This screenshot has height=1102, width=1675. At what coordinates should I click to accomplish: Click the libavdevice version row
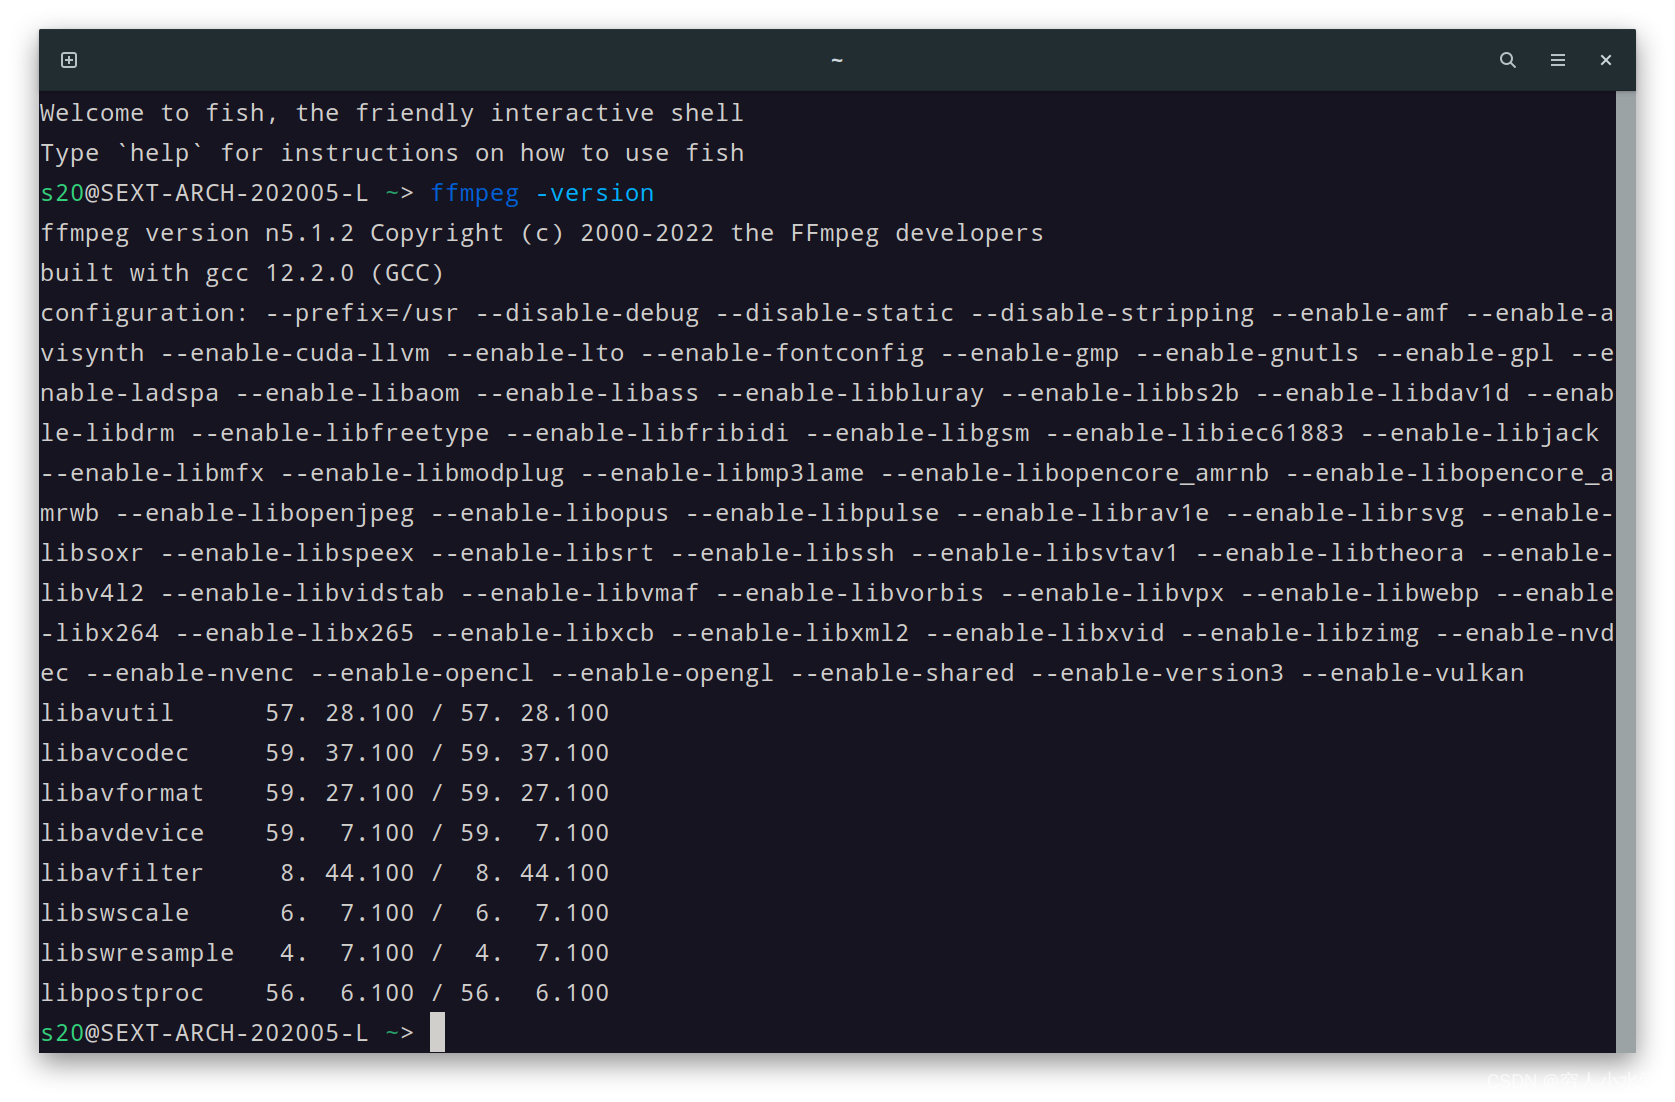coord(324,833)
